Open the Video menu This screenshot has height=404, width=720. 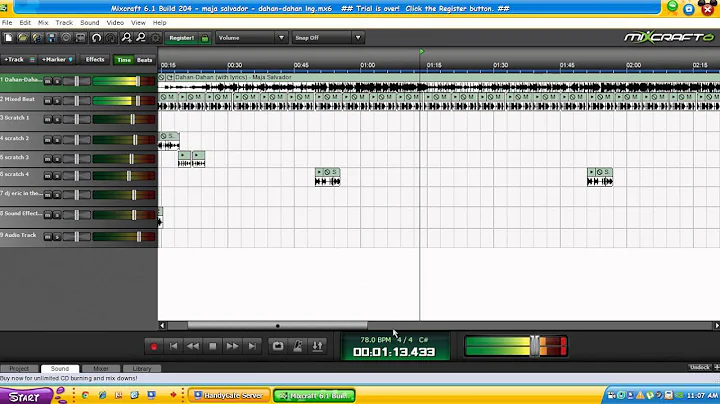(x=115, y=22)
